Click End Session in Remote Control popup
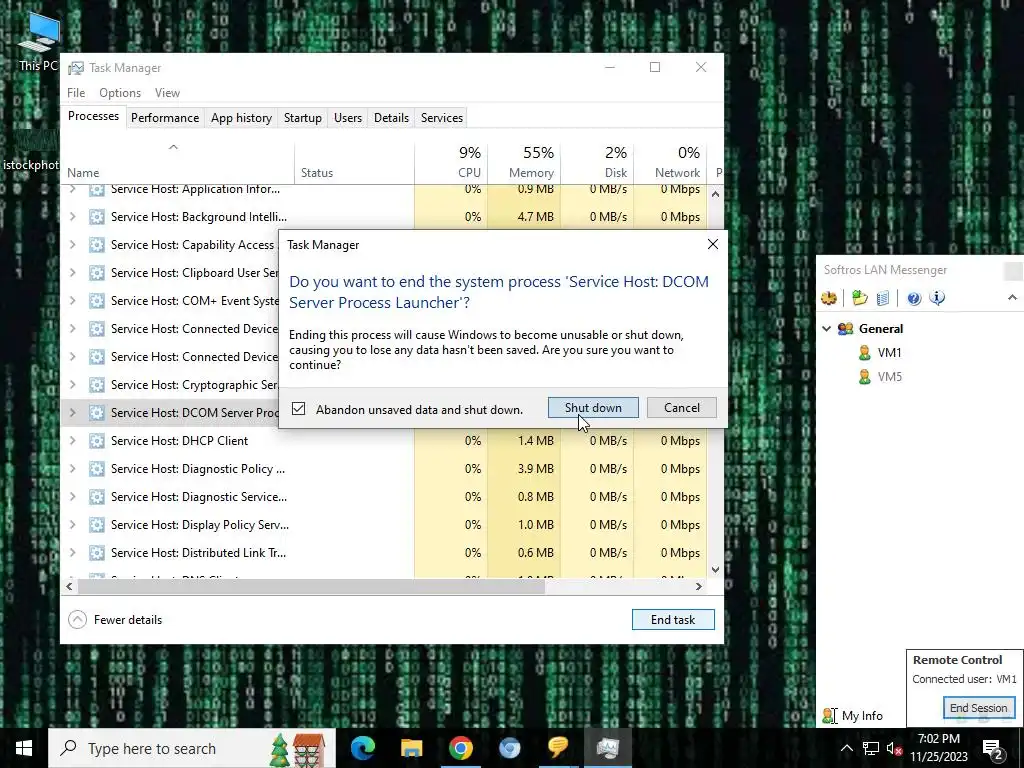The image size is (1024, 768). click(x=978, y=708)
